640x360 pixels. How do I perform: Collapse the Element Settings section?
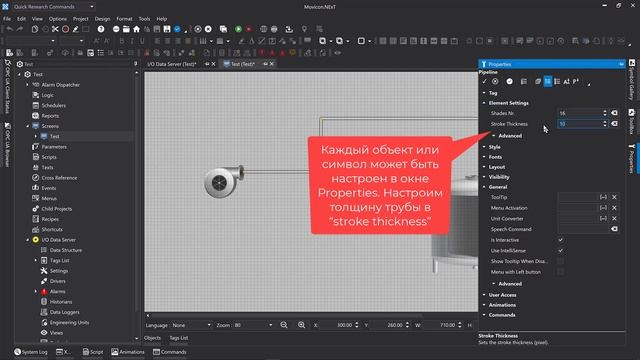484,103
